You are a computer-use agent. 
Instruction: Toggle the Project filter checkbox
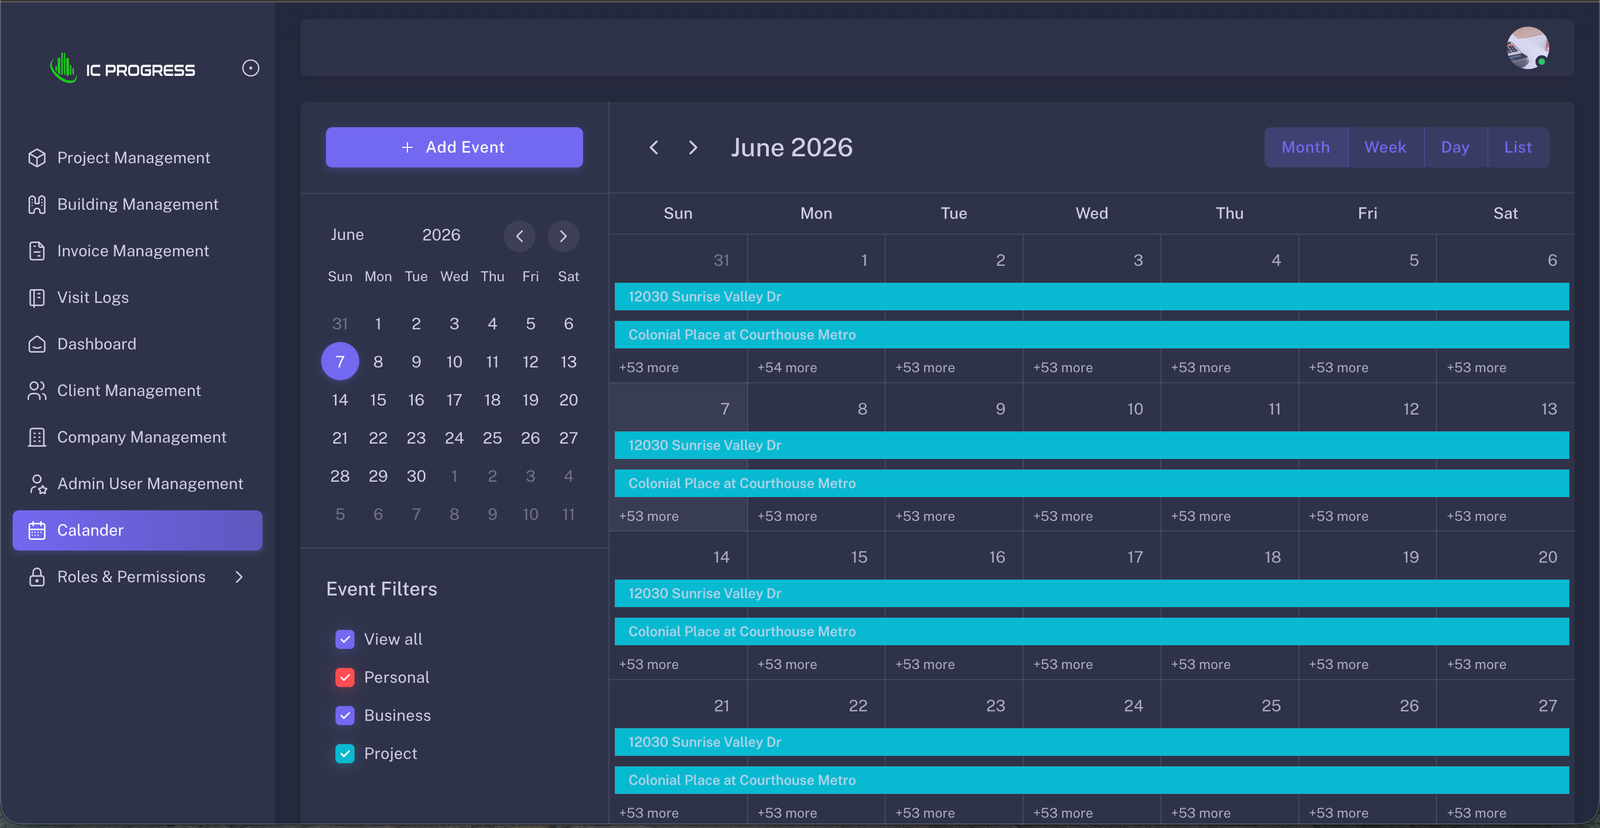pos(345,753)
